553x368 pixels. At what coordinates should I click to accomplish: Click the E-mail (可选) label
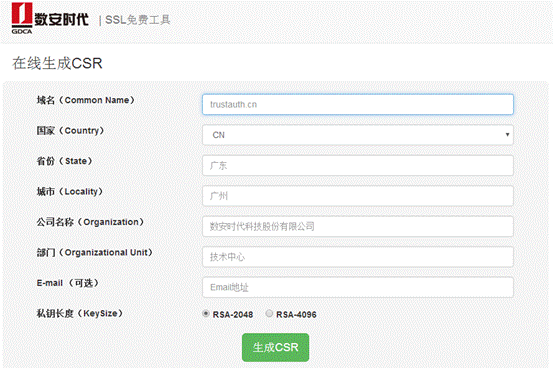pyautogui.click(x=68, y=283)
